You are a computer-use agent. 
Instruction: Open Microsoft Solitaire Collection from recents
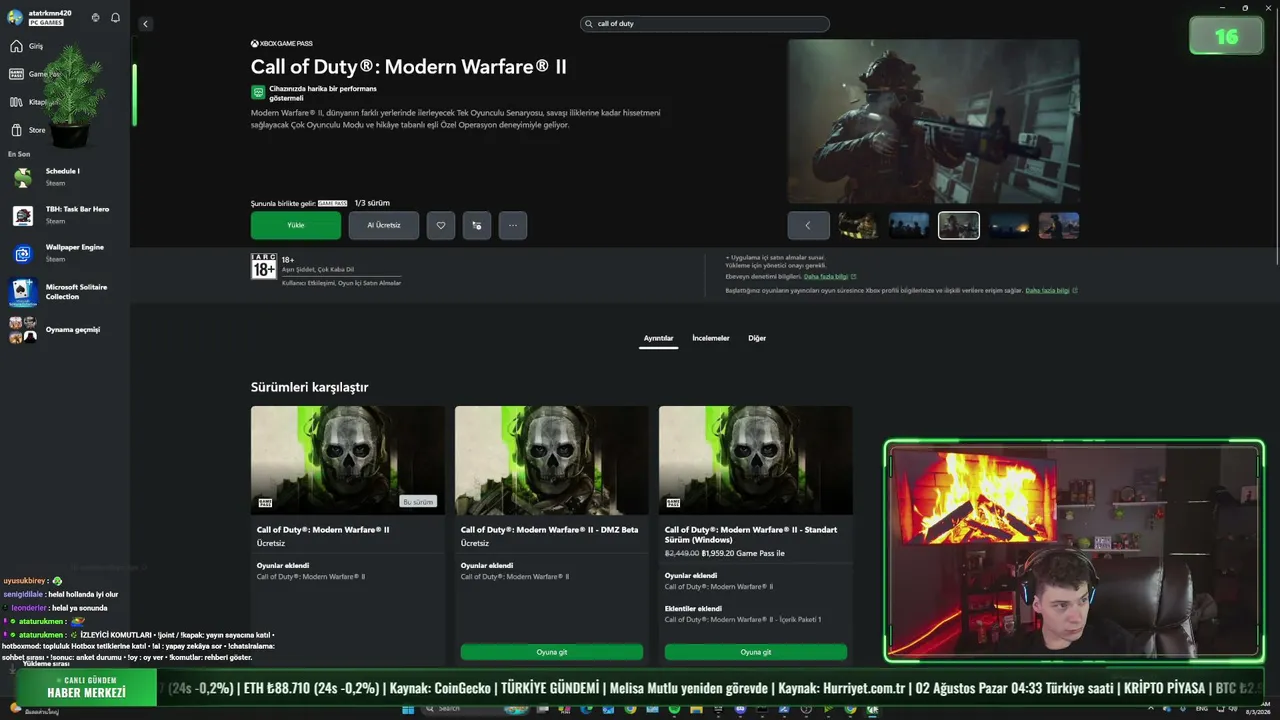[65, 292]
